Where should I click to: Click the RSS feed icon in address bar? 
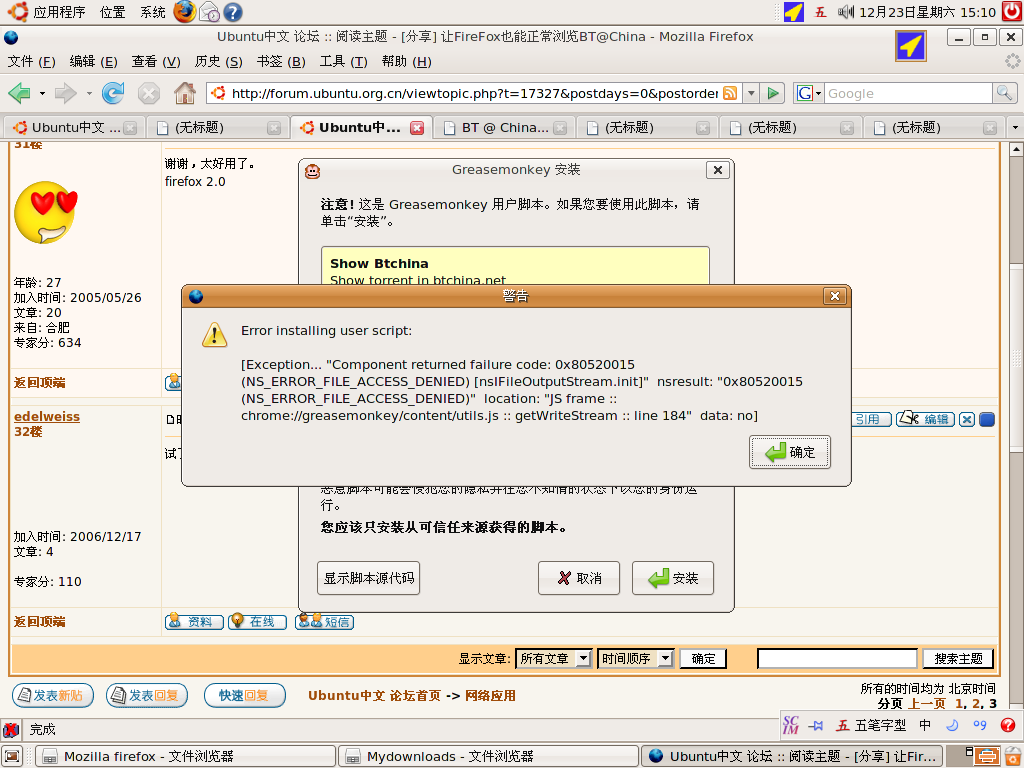tap(730, 93)
